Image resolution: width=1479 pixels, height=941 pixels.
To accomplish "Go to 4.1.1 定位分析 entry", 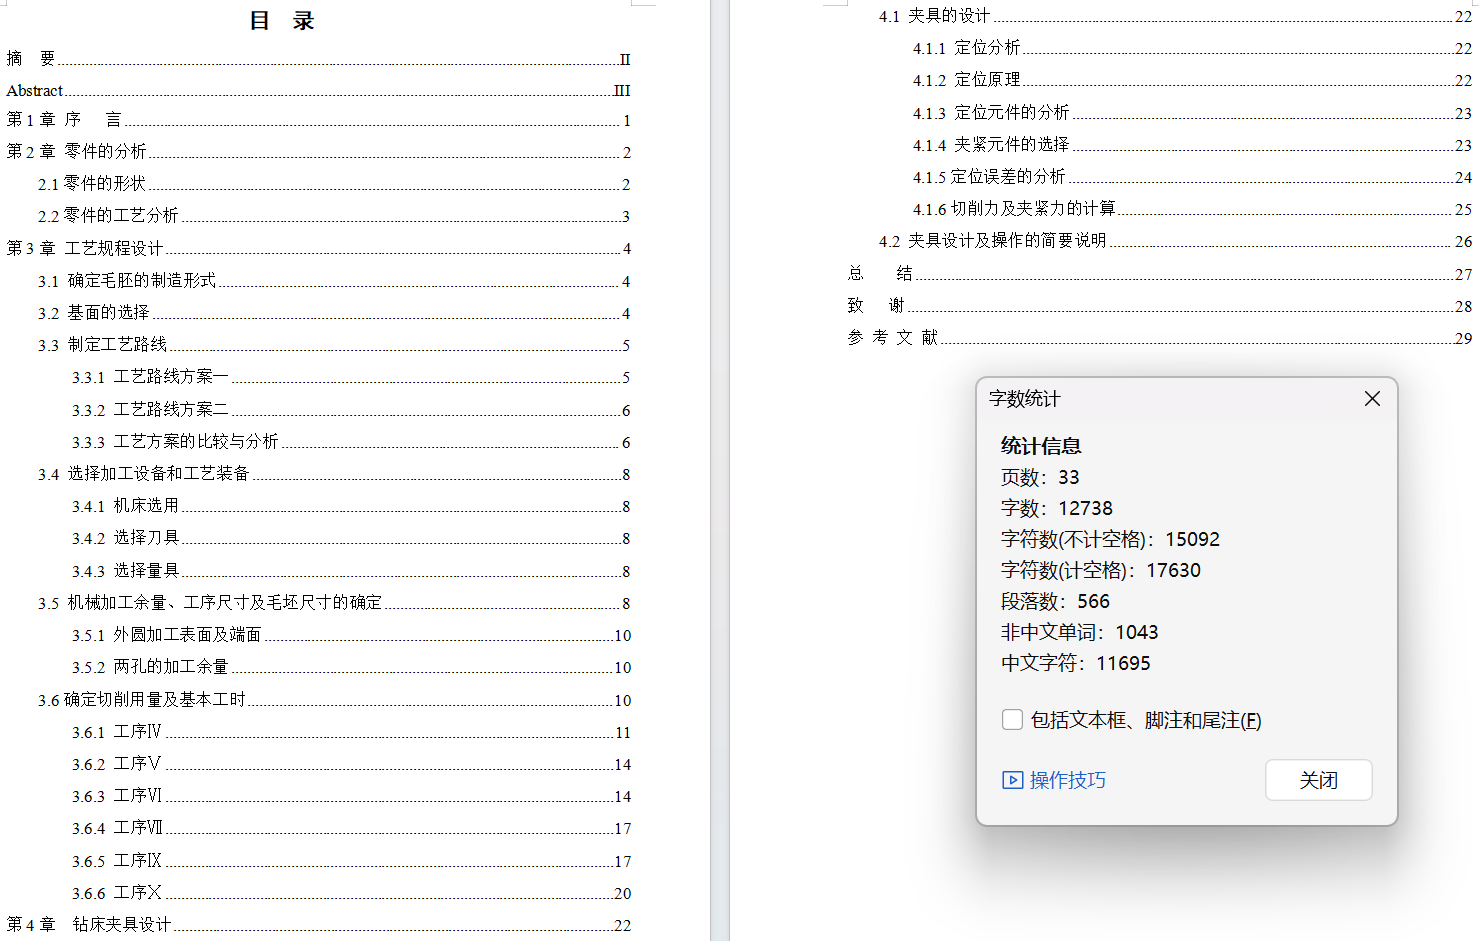I will [x=1192, y=48].
